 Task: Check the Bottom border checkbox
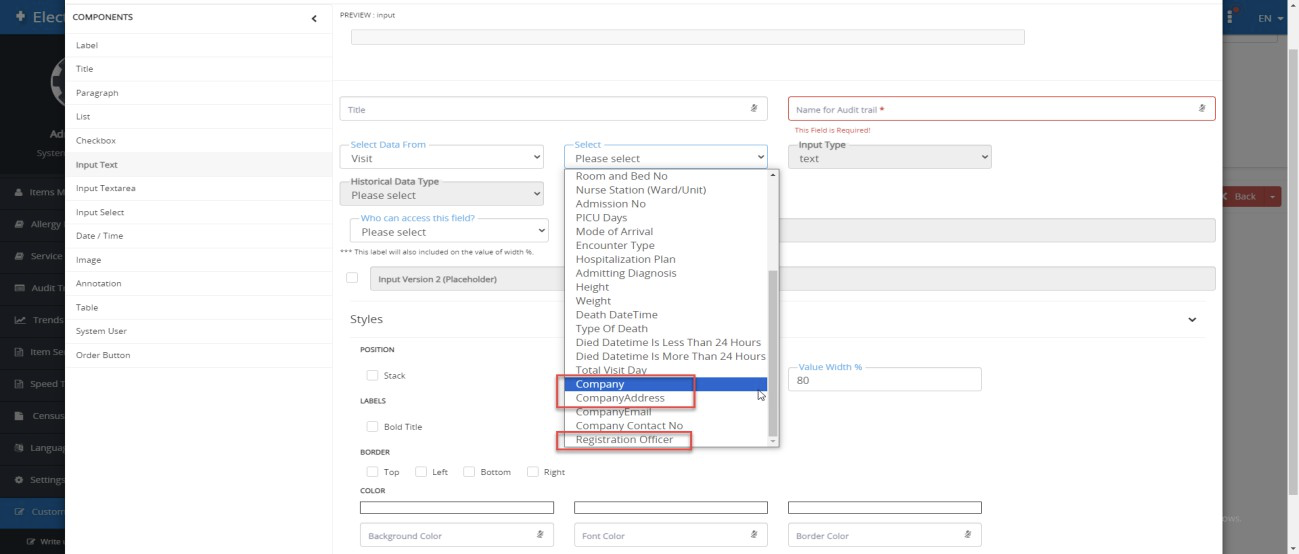(469, 472)
